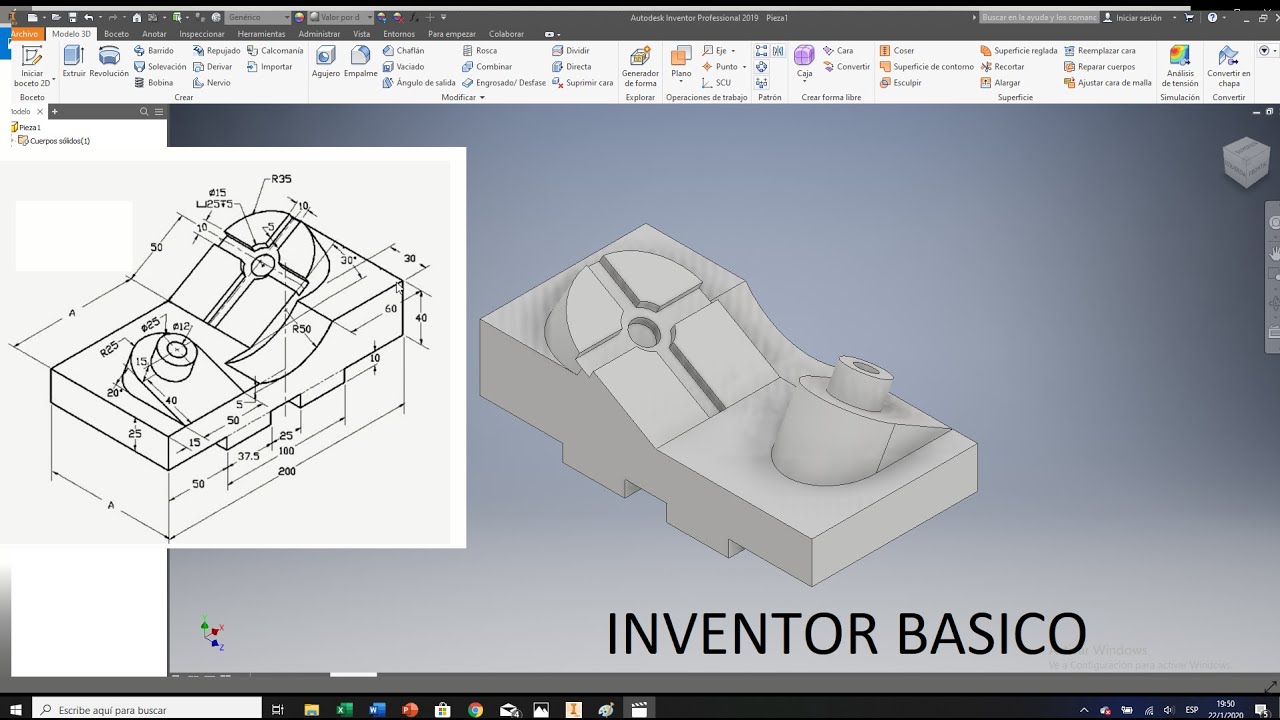Screen dimensions: 1280x720
Task: Click Convertir en chapa tool
Action: (x=1229, y=66)
